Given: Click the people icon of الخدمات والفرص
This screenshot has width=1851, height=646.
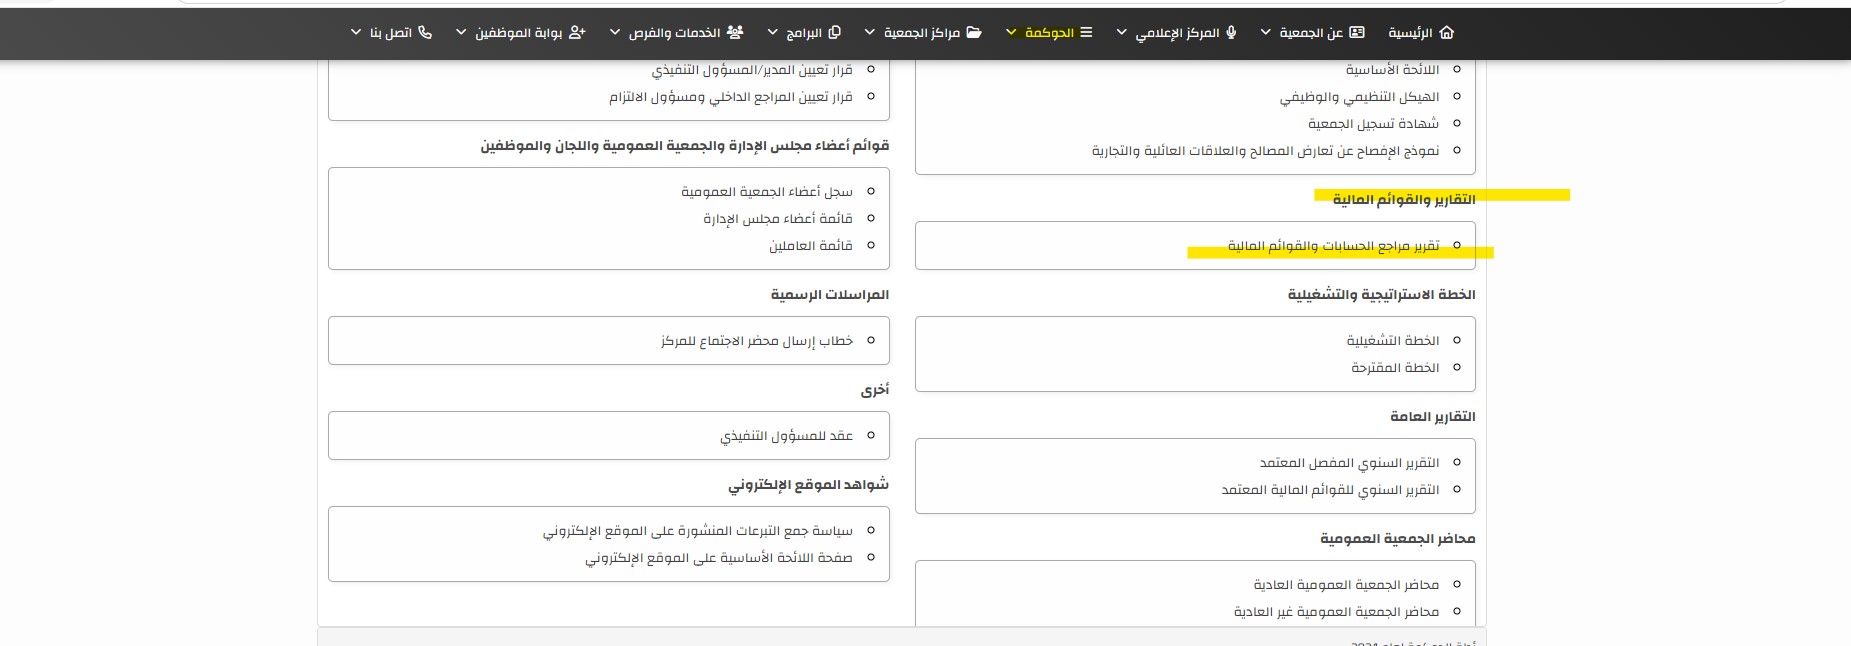Looking at the screenshot, I should (735, 32).
